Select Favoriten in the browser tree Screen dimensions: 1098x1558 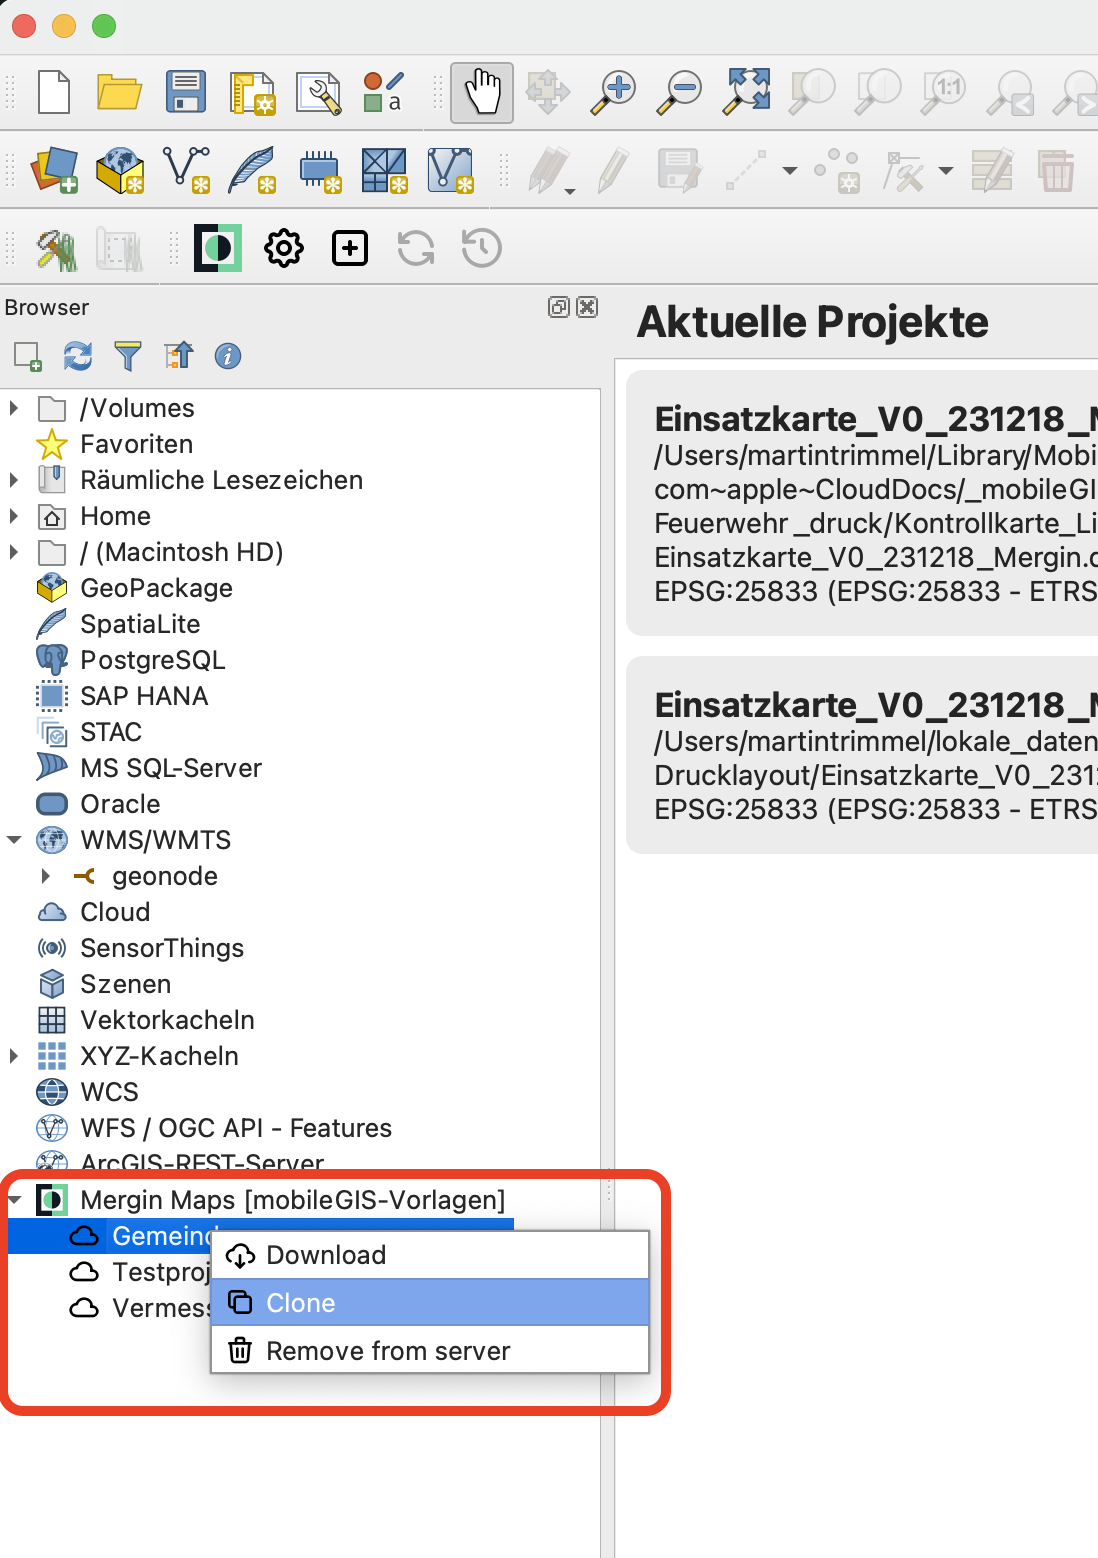coord(136,444)
